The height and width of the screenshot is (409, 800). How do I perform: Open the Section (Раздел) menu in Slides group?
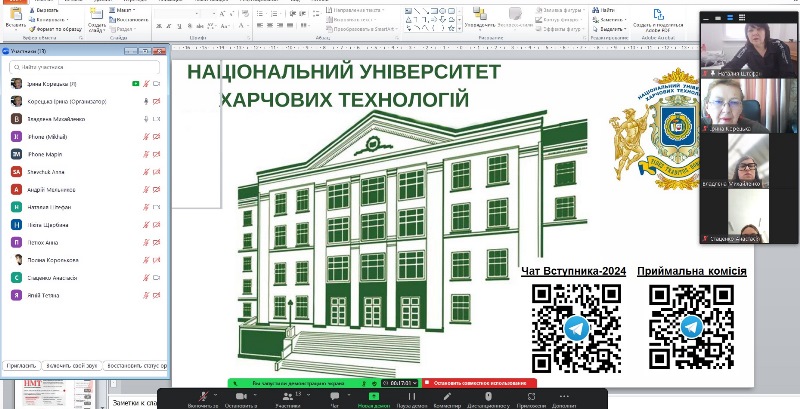pyautogui.click(x=122, y=29)
